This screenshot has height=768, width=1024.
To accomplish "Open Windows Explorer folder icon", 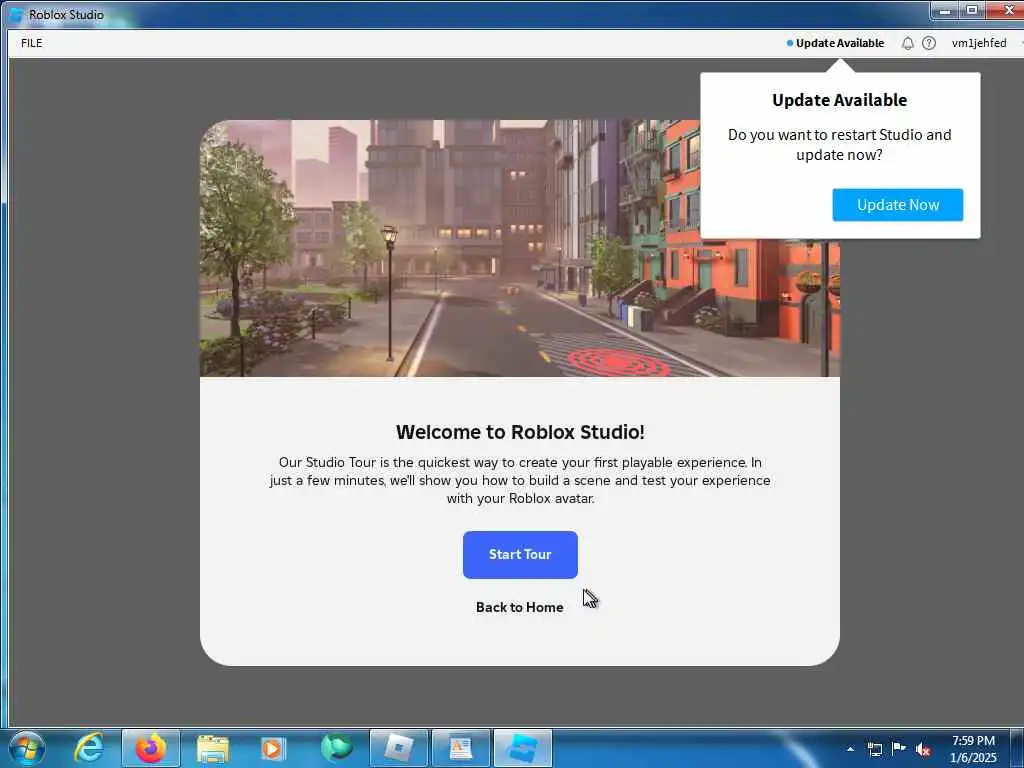I will click(212, 748).
